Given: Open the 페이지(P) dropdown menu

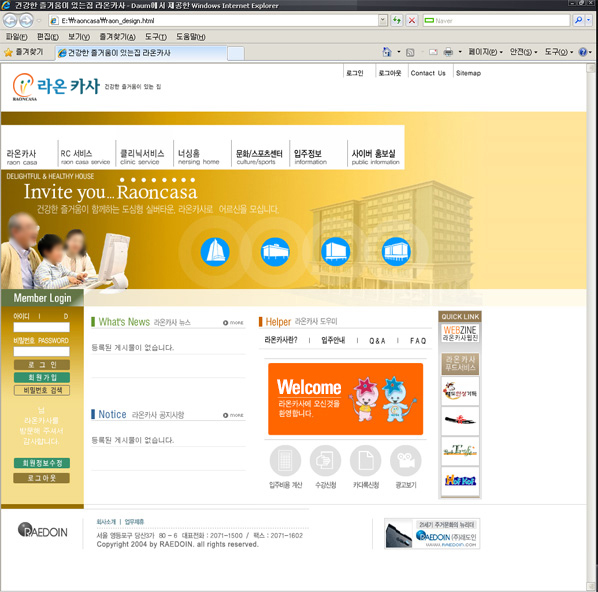Looking at the screenshot, I should point(485,52).
